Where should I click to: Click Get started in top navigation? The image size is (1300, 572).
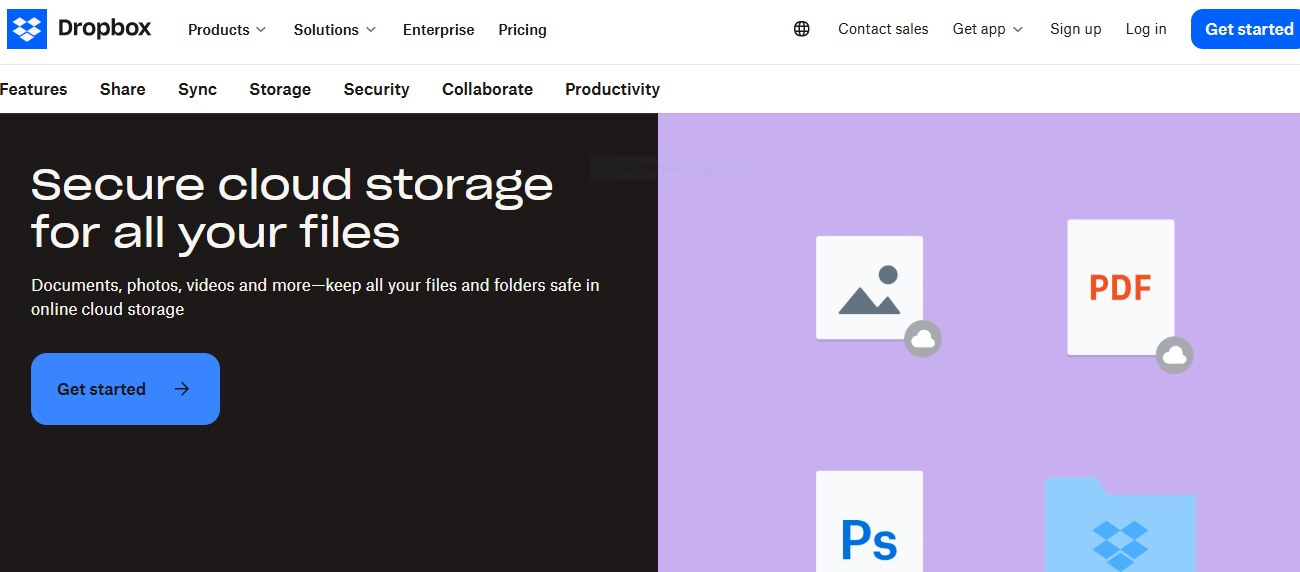coord(1248,29)
